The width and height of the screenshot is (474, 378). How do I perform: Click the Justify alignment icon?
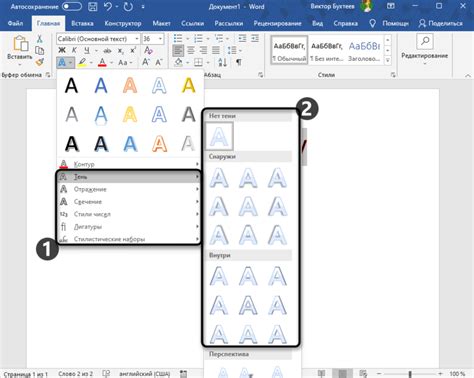pyautogui.click(x=216, y=50)
